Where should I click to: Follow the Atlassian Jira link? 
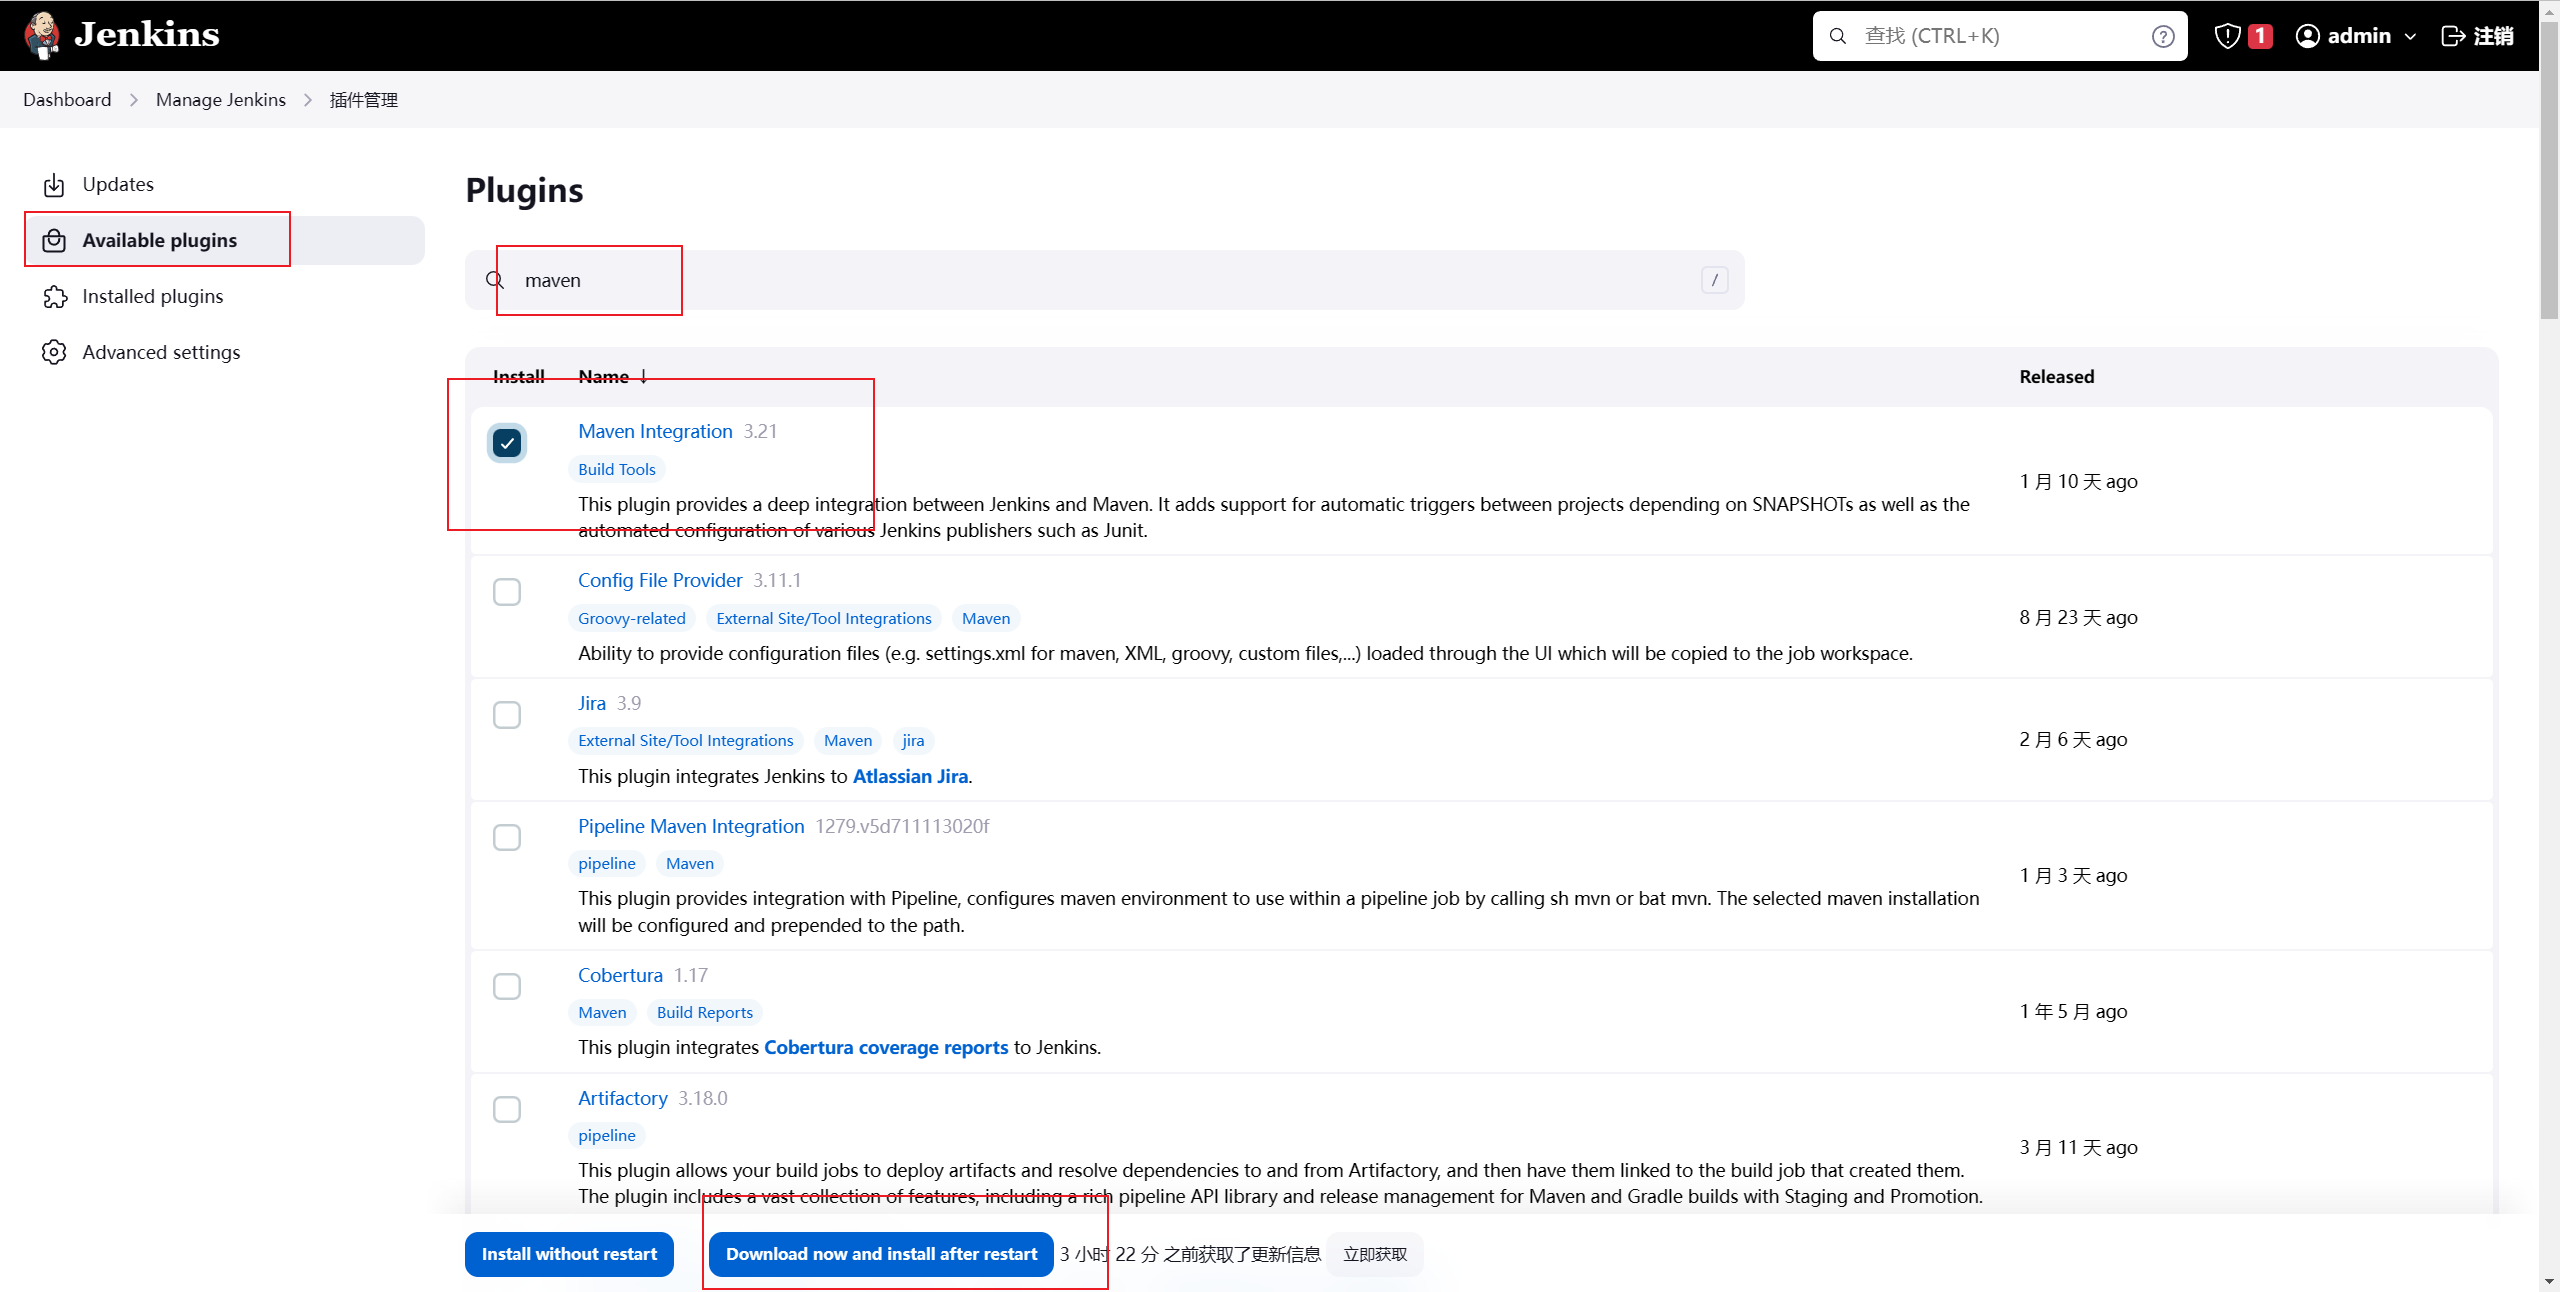coord(910,776)
